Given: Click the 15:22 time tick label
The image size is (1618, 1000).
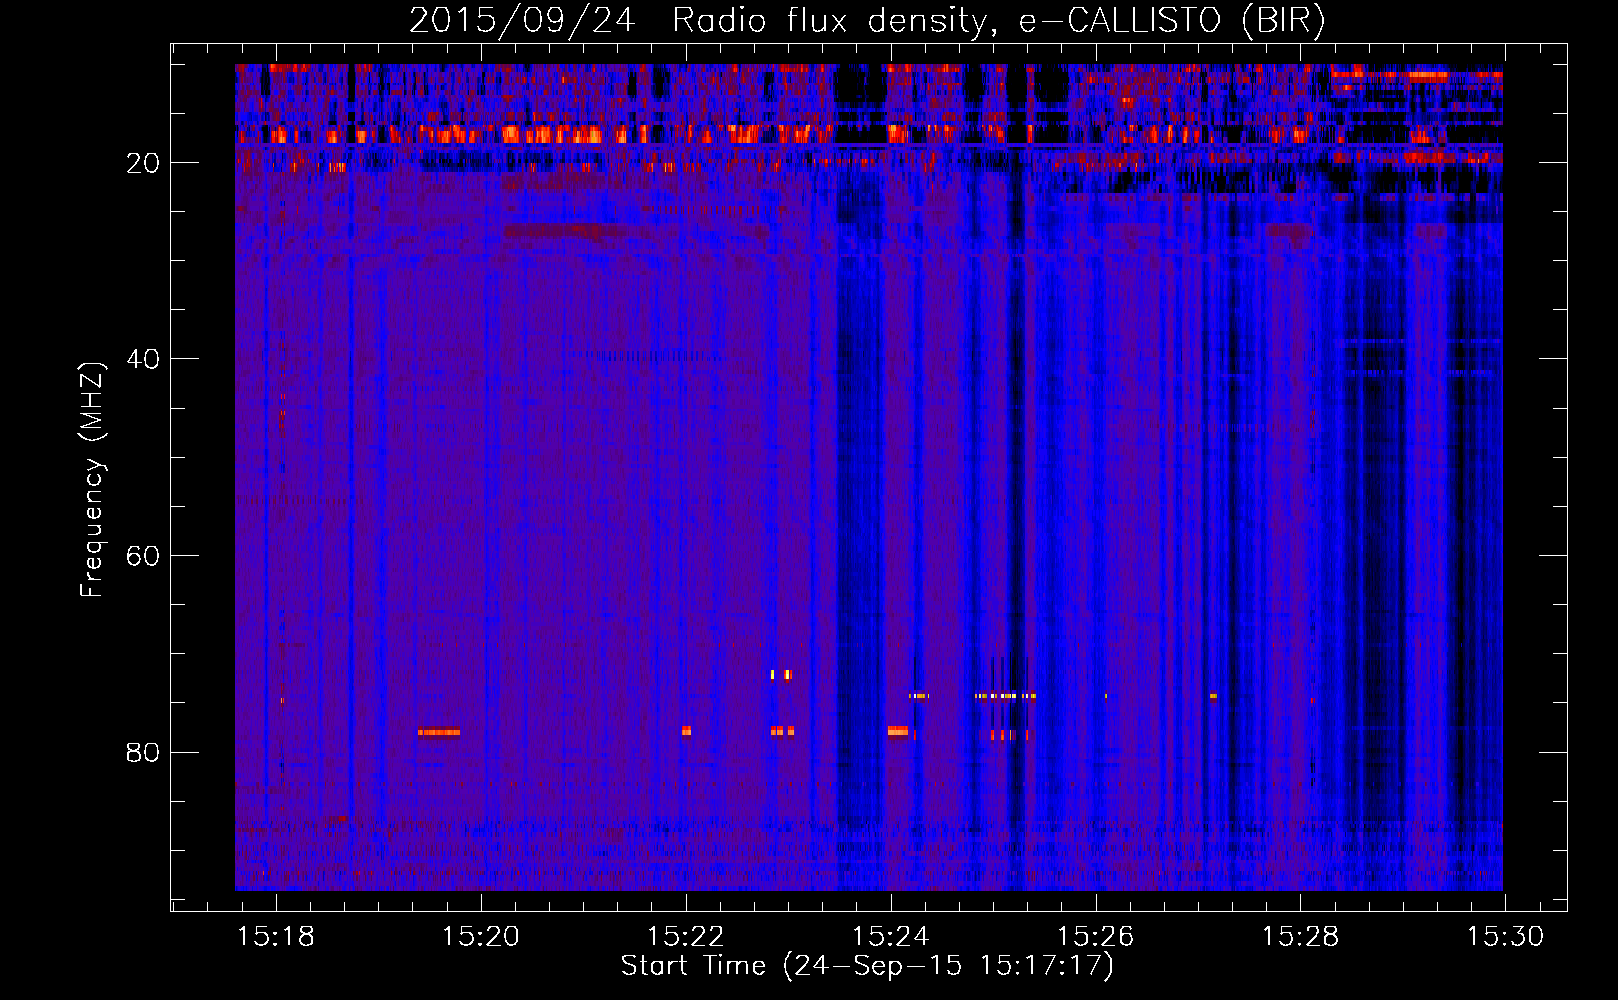Looking at the screenshot, I should 686,936.
